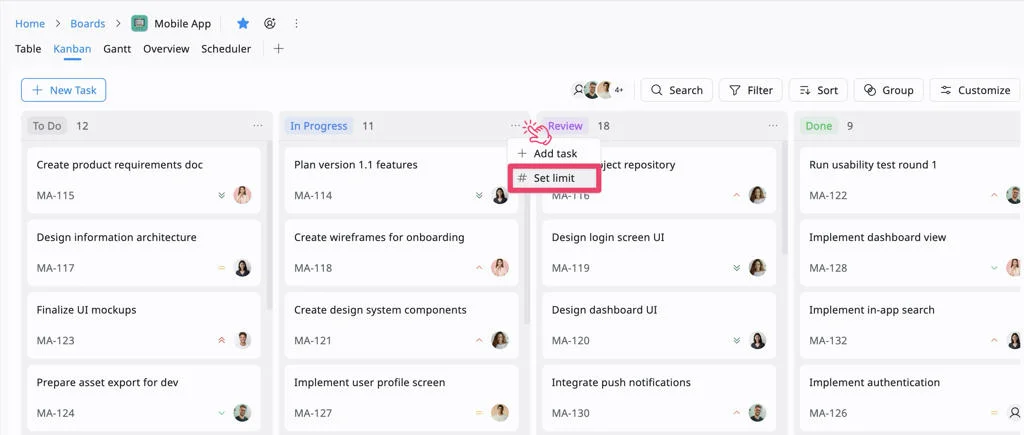Click the Mobile App board icon
The height and width of the screenshot is (435, 1024).
pyautogui.click(x=139, y=23)
